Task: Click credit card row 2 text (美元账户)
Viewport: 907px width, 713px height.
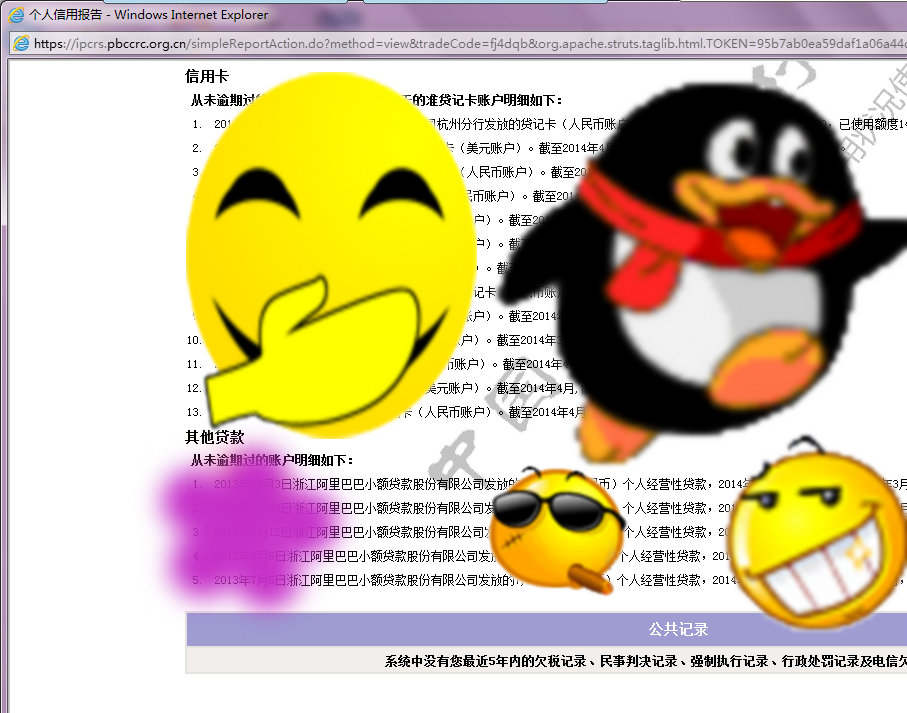Action: pos(492,148)
